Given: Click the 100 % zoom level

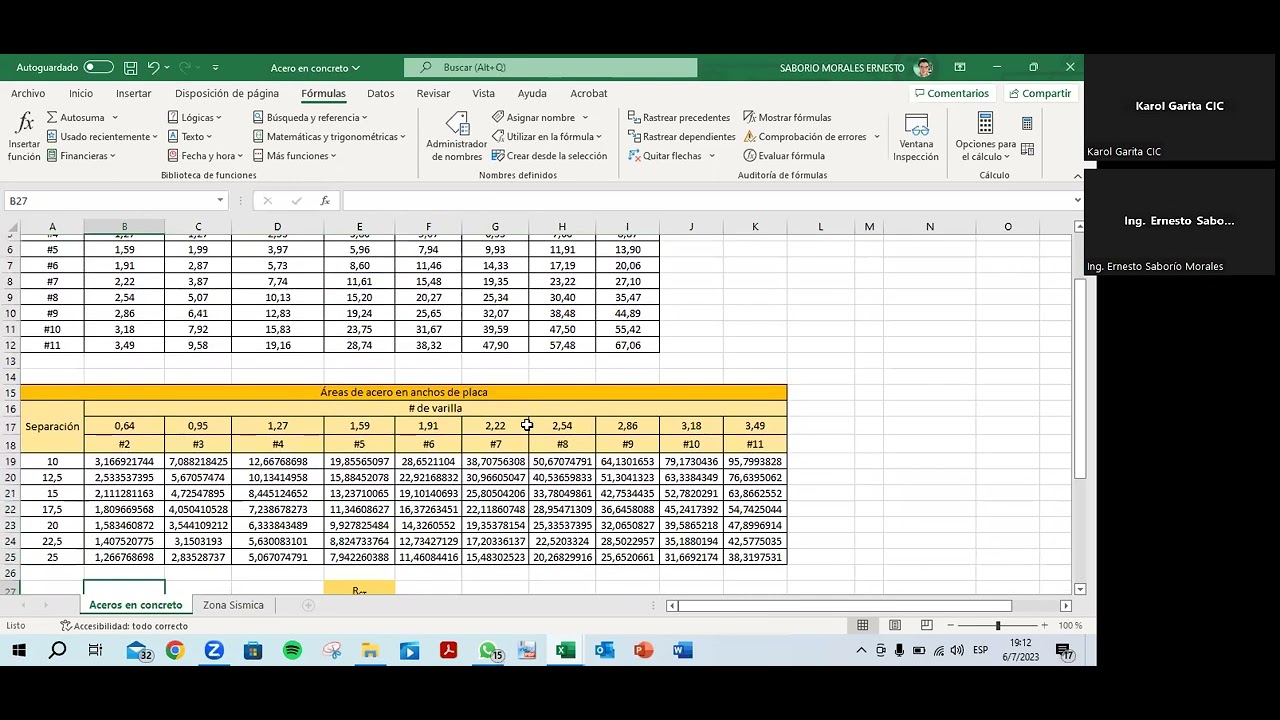Looking at the screenshot, I should 1070,625.
